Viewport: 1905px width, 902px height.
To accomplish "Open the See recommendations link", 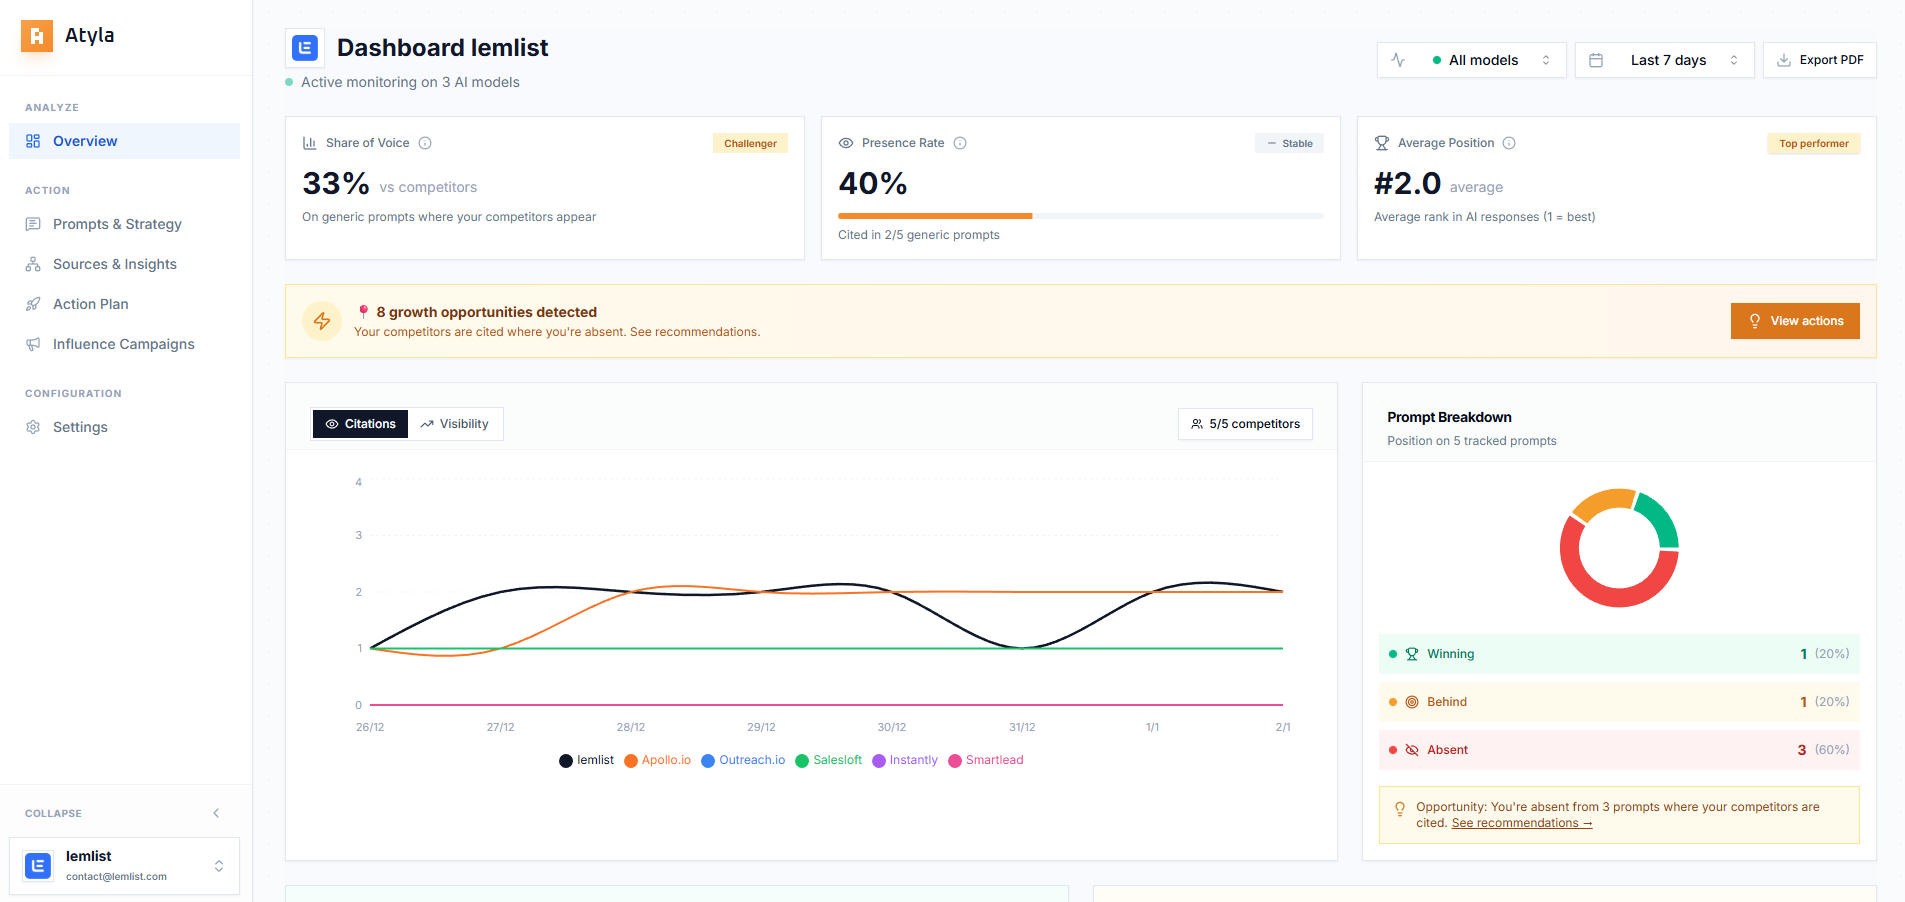I will (1515, 823).
